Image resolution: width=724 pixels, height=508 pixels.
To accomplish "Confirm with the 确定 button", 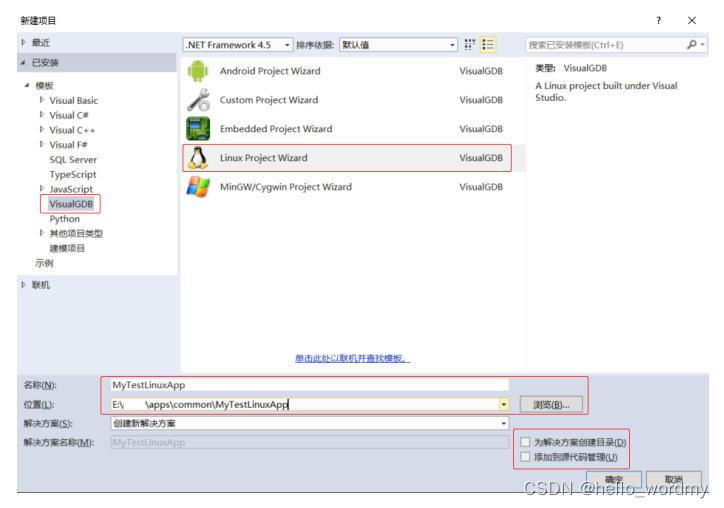I will [x=614, y=478].
